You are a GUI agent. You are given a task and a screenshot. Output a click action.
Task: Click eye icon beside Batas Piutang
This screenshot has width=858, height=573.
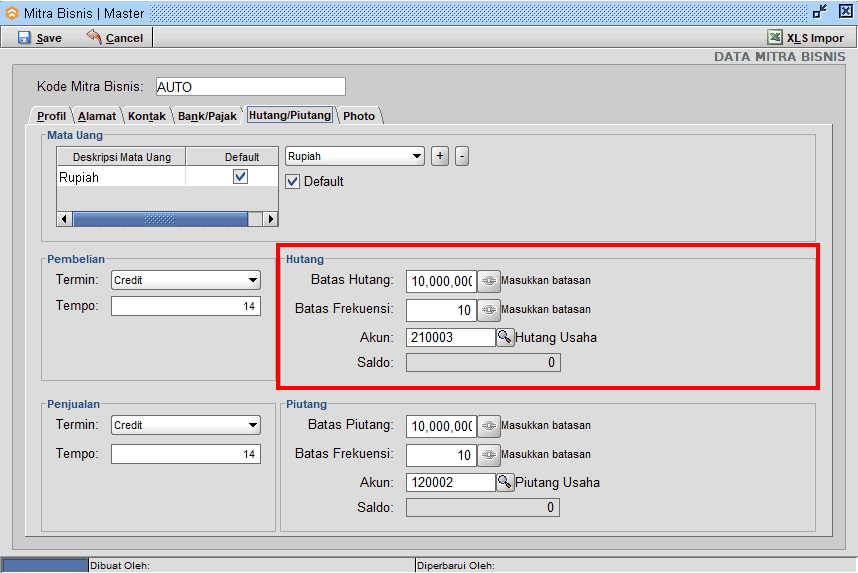(488, 426)
